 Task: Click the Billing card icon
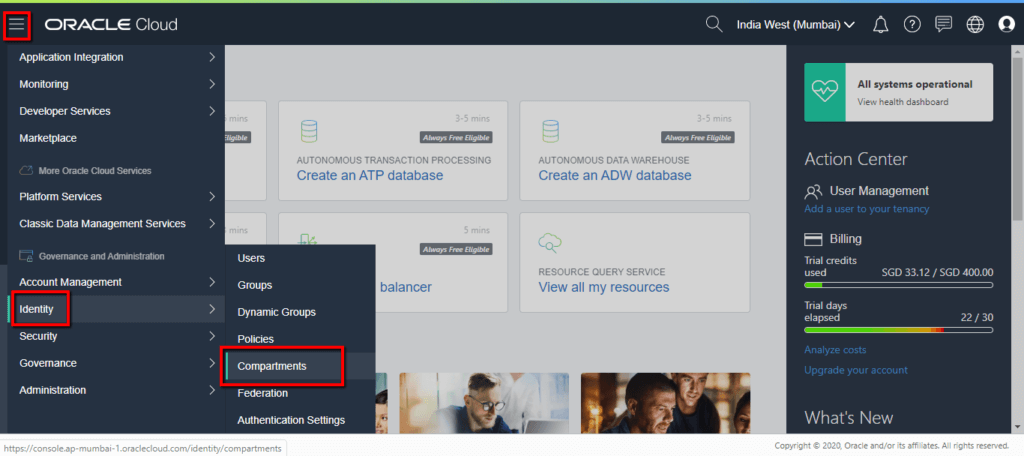pos(813,239)
